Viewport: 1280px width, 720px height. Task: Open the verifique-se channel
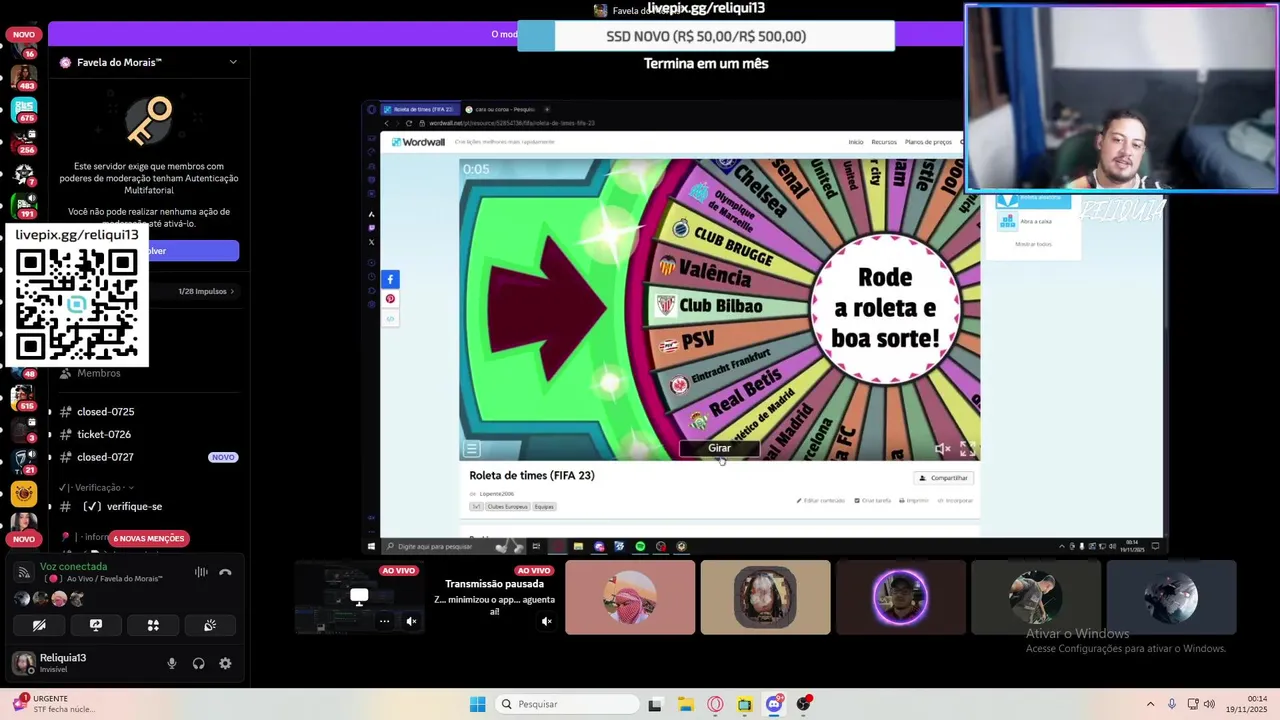pos(122,507)
